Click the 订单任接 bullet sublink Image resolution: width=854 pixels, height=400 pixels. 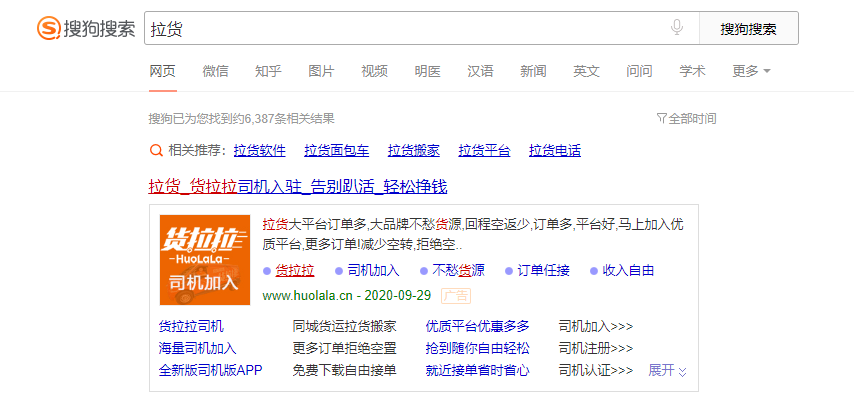(544, 270)
